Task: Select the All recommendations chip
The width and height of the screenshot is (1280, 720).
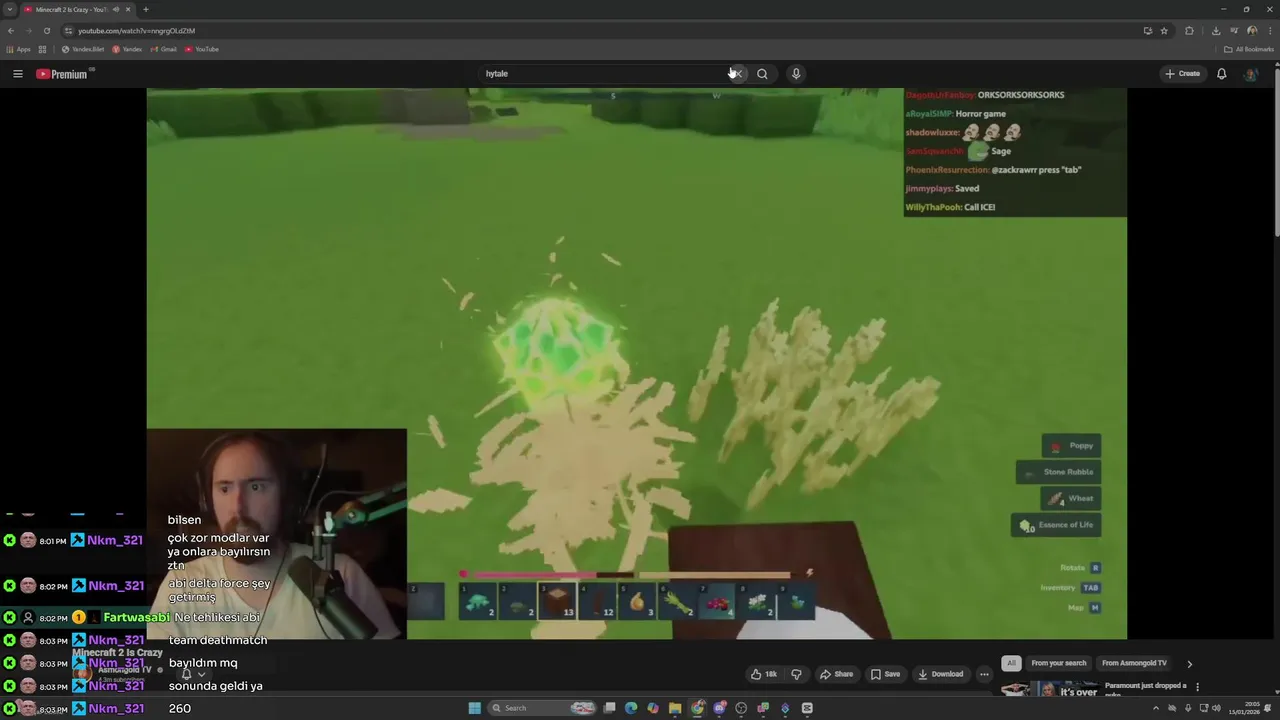Action: click(1011, 663)
